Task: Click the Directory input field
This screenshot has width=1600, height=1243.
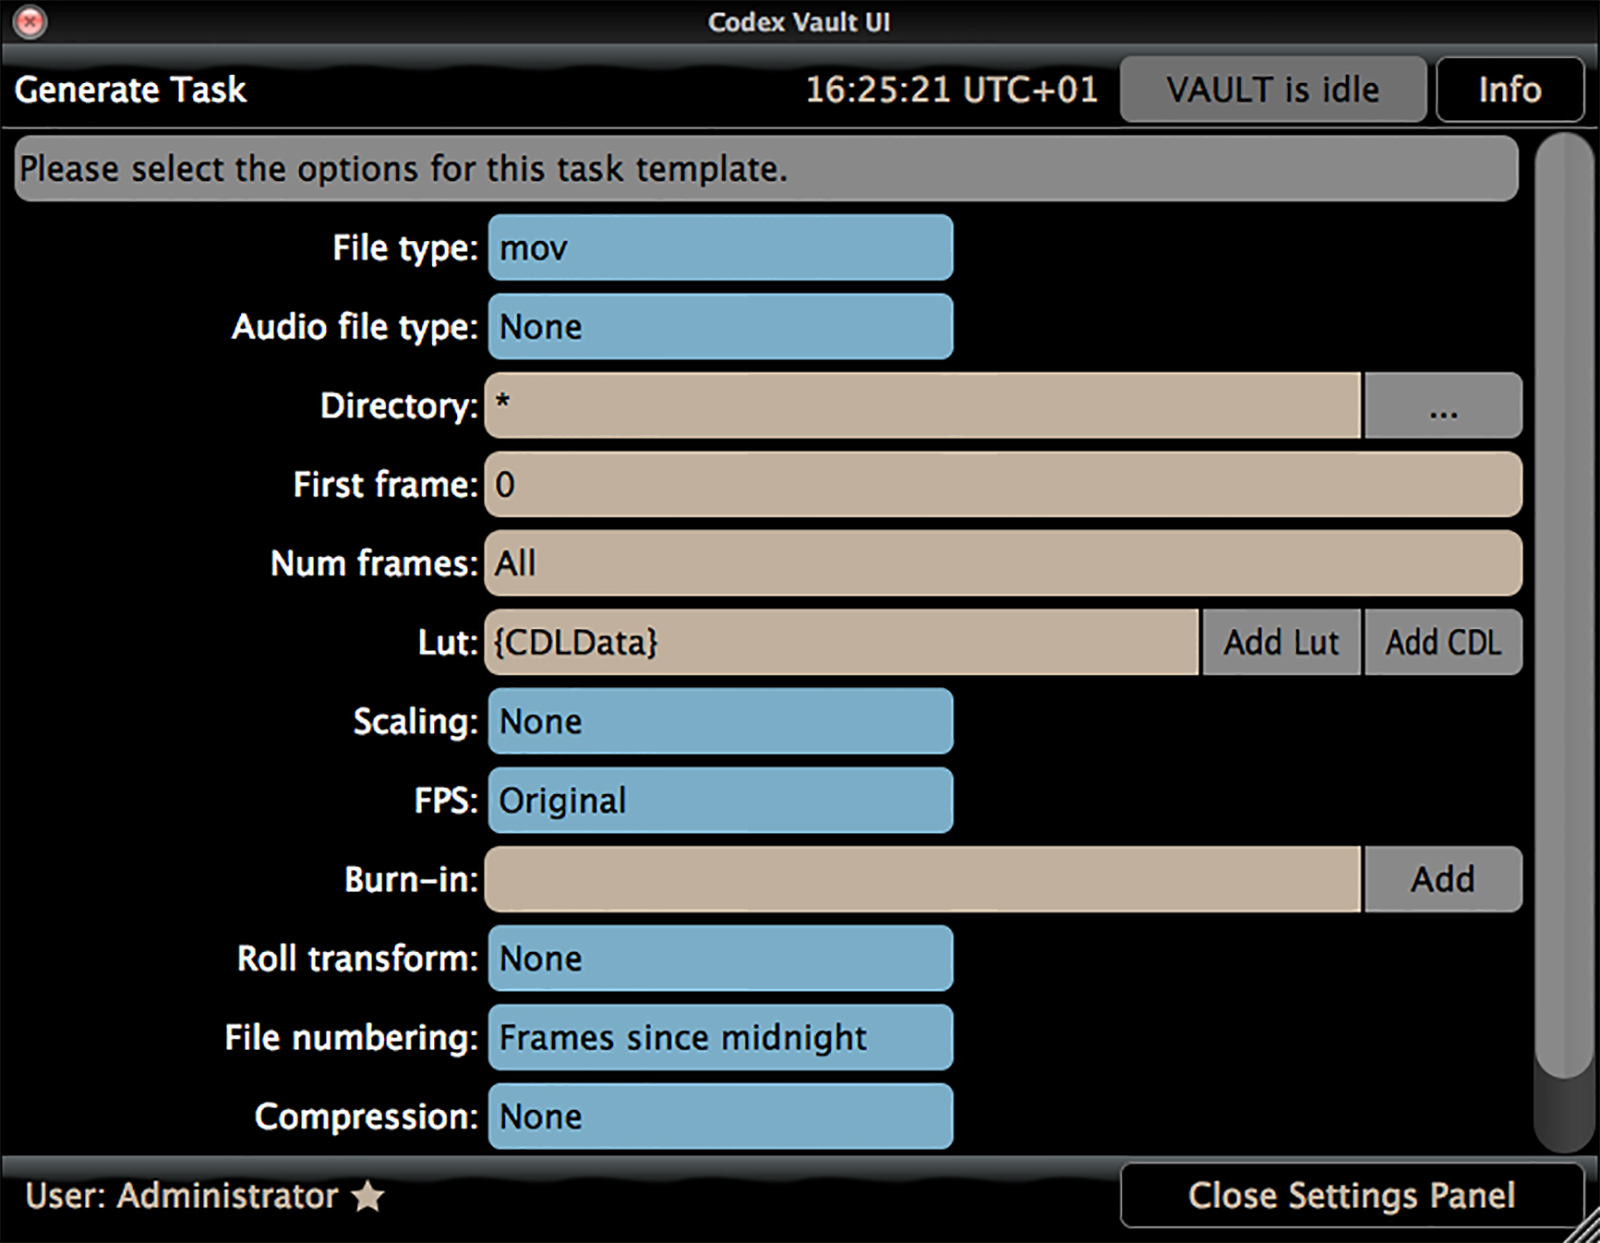Action: point(922,405)
